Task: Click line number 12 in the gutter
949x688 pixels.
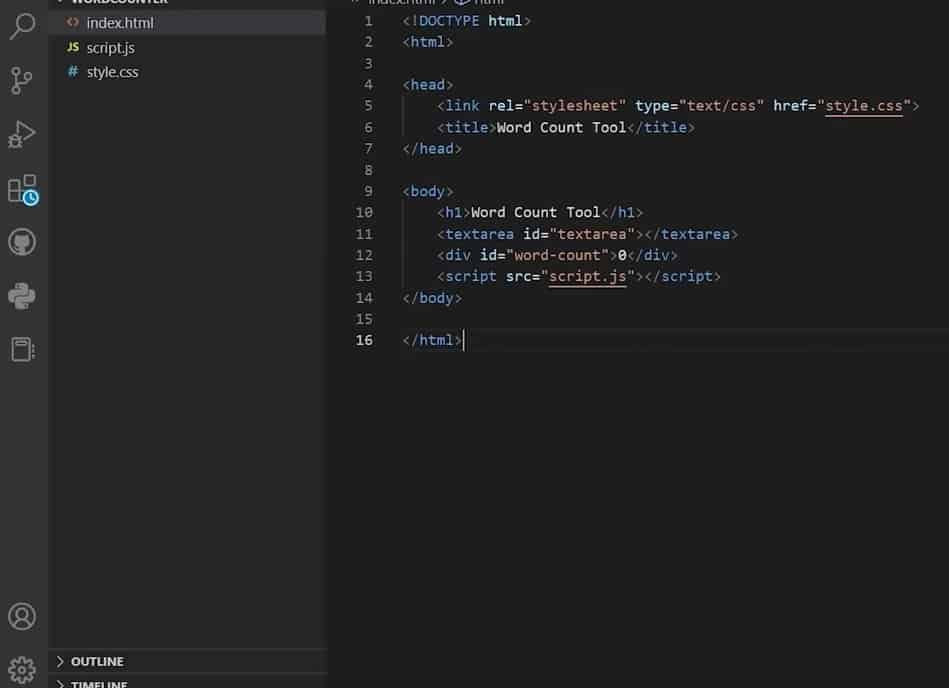Action: point(364,255)
